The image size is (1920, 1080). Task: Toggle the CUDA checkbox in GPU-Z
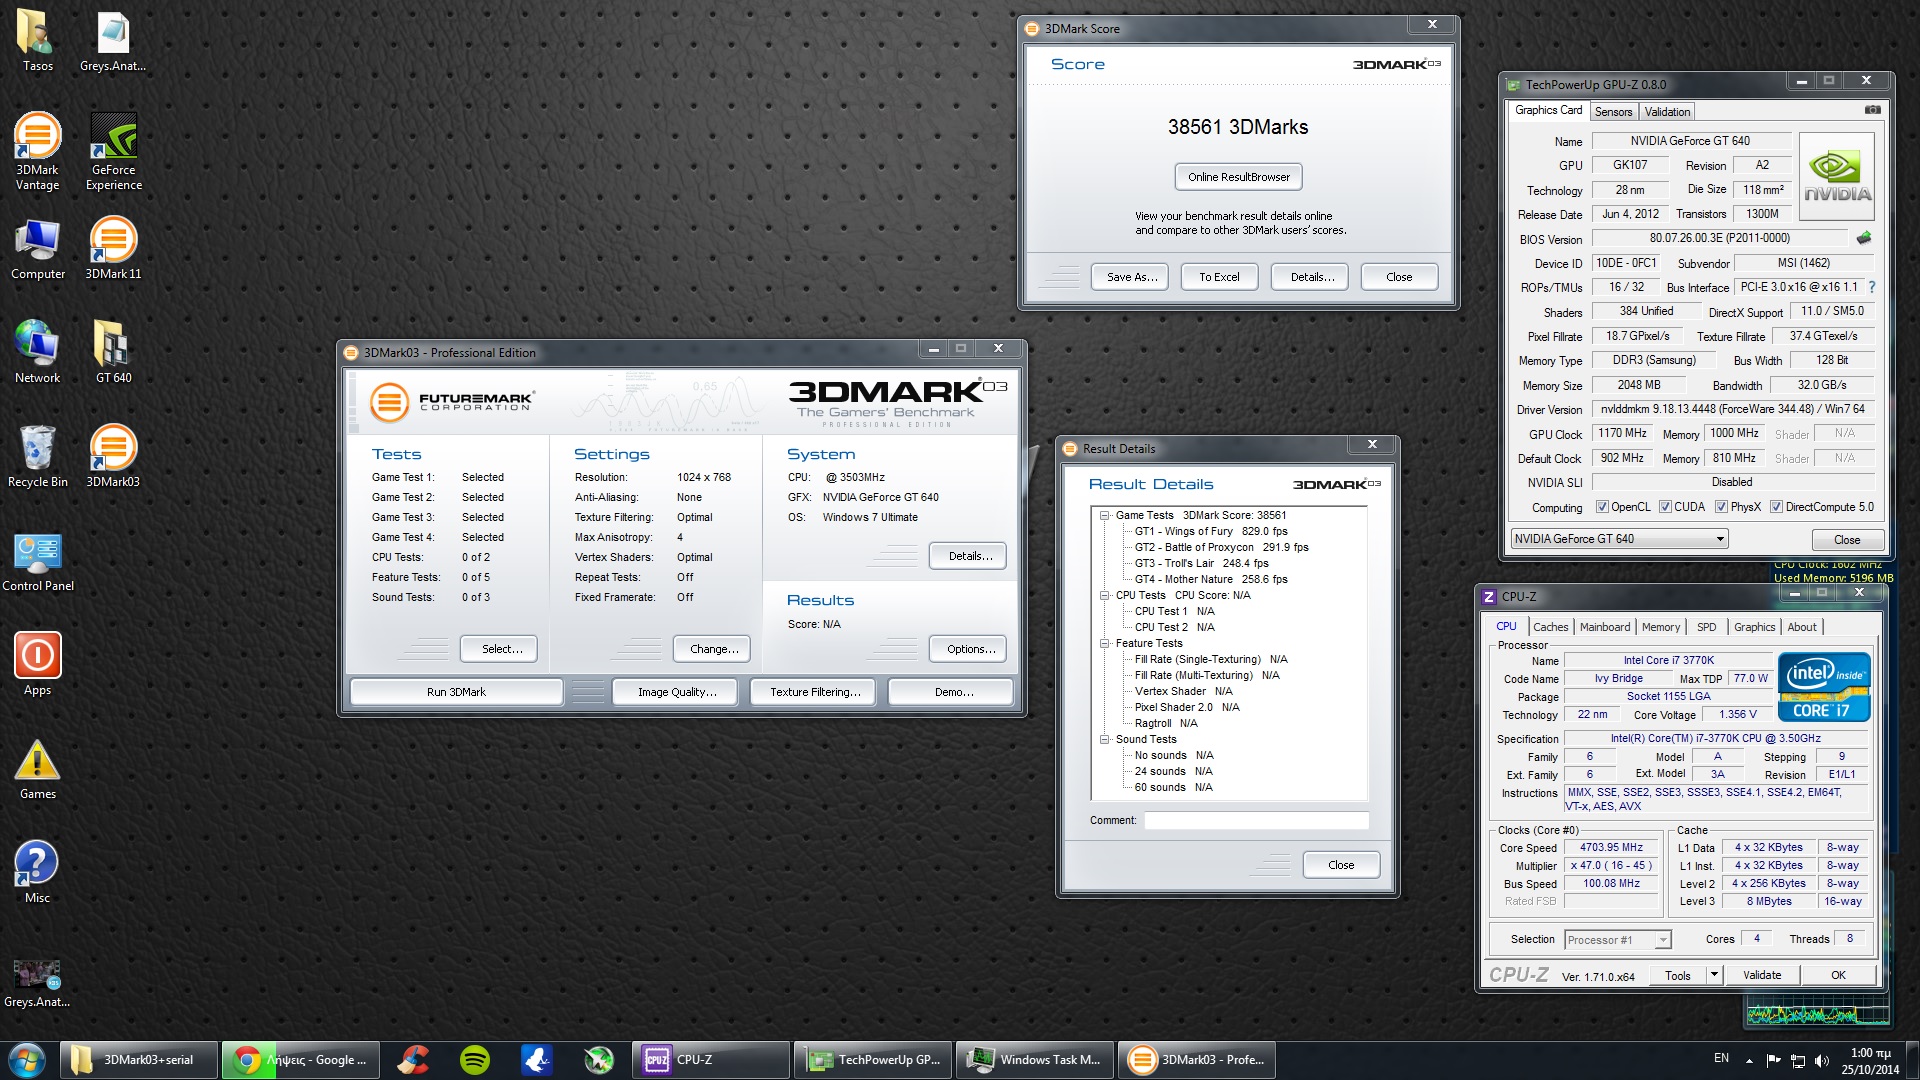(x=1665, y=507)
